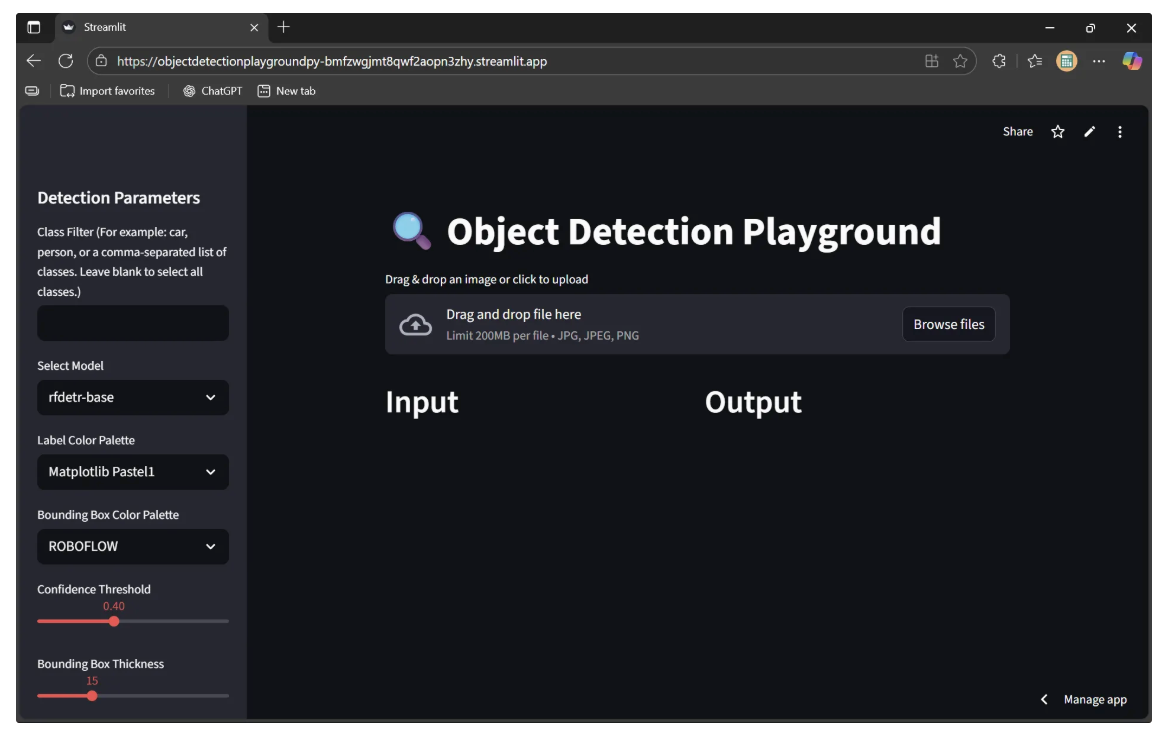This screenshot has width=1162, height=732.
Task: Restore down the browser window
Action: point(1090,27)
